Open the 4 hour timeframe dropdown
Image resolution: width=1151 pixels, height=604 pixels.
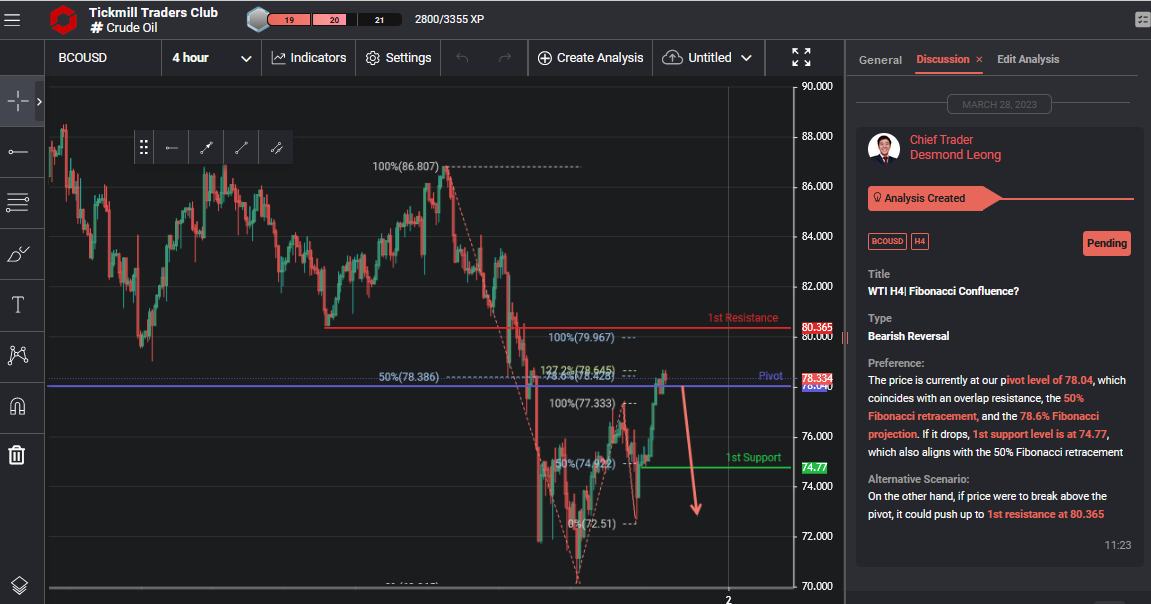tap(211, 58)
